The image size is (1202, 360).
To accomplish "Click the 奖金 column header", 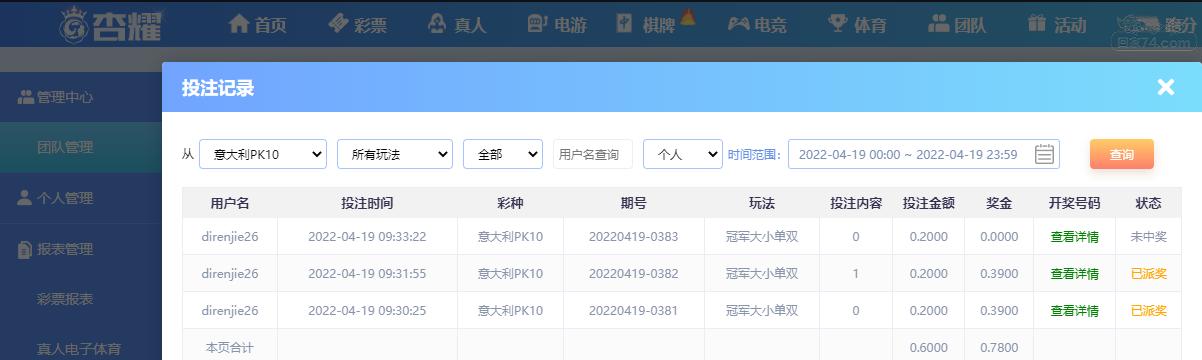I will click(999, 203).
